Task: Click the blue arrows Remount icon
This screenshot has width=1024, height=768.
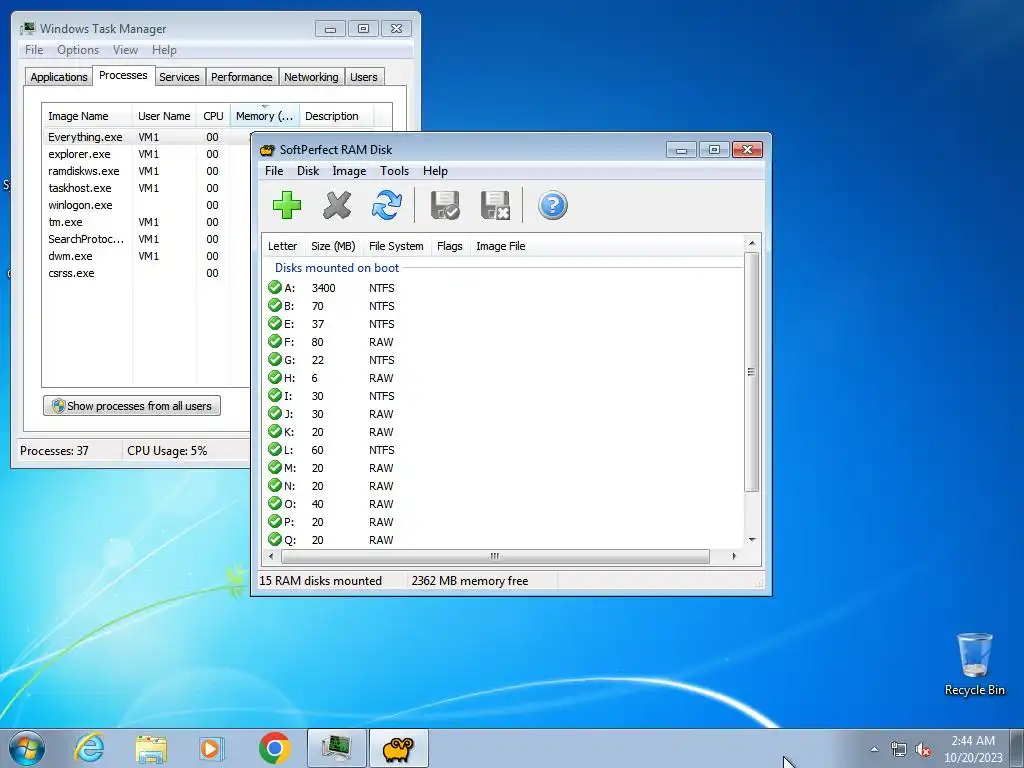Action: (387, 205)
